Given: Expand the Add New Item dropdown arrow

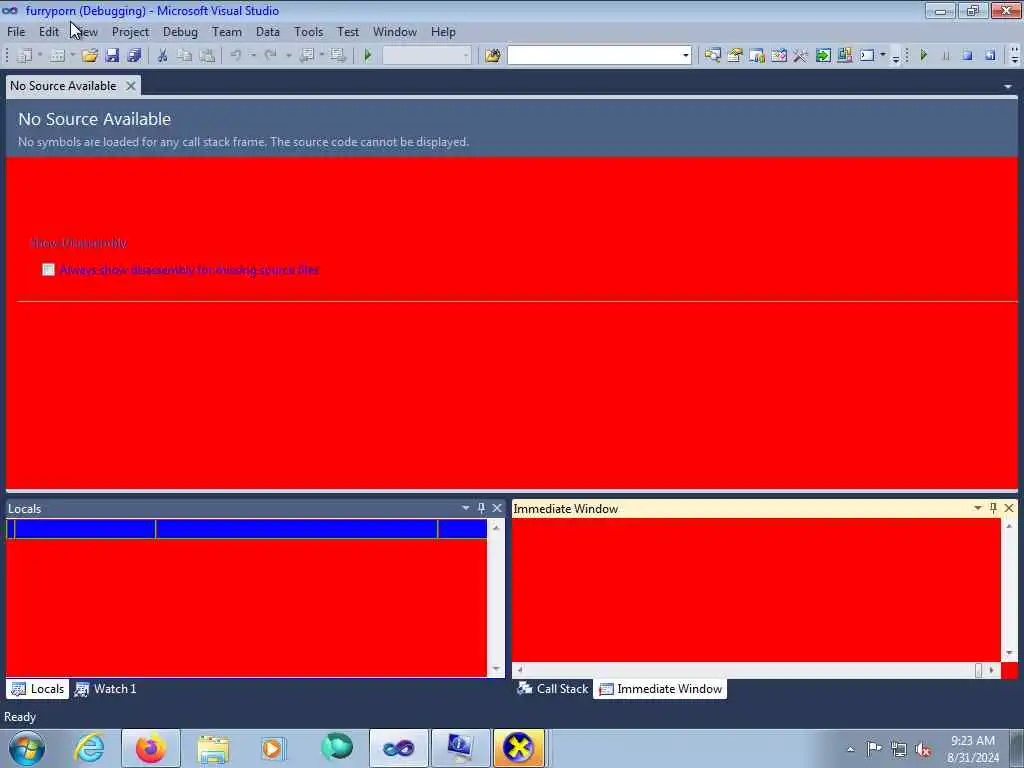Looking at the screenshot, I should (72, 56).
